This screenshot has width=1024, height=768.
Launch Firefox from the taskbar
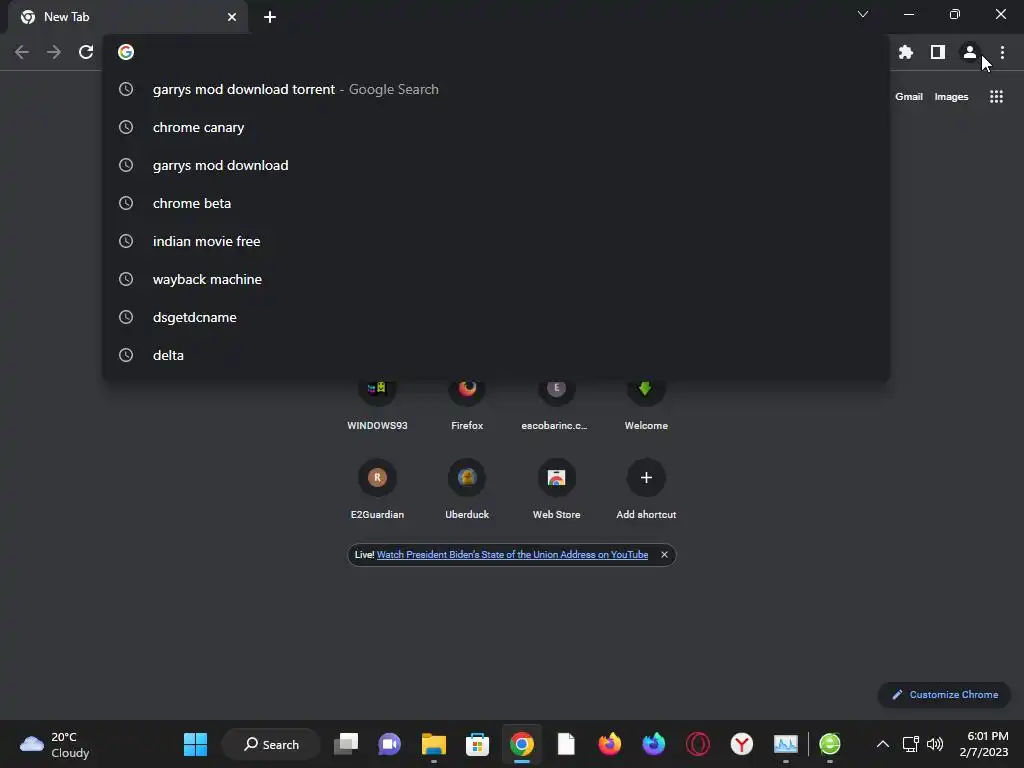610,744
